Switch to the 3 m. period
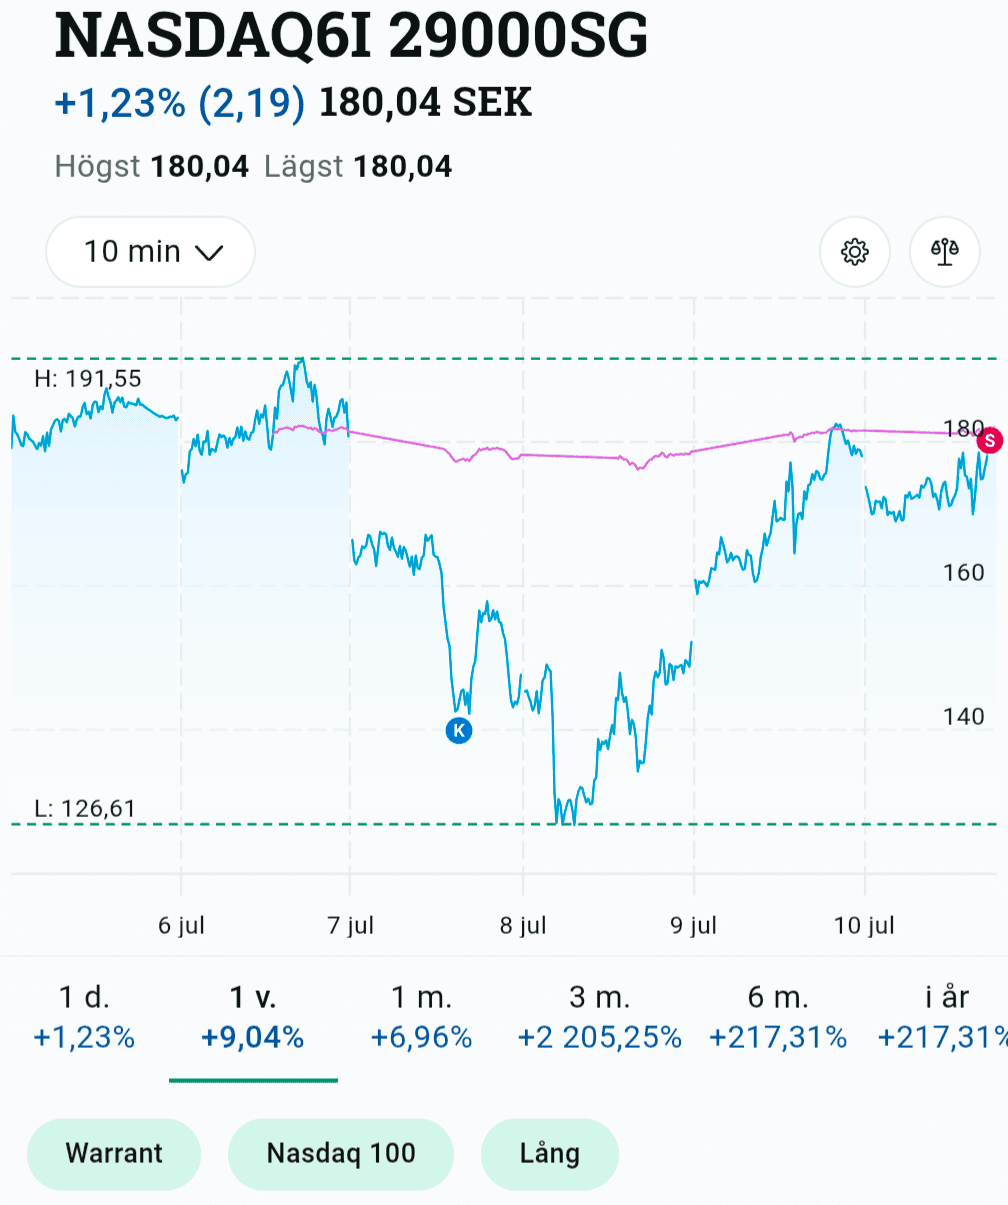Image resolution: width=1008 pixels, height=1205 pixels. 600,1017
